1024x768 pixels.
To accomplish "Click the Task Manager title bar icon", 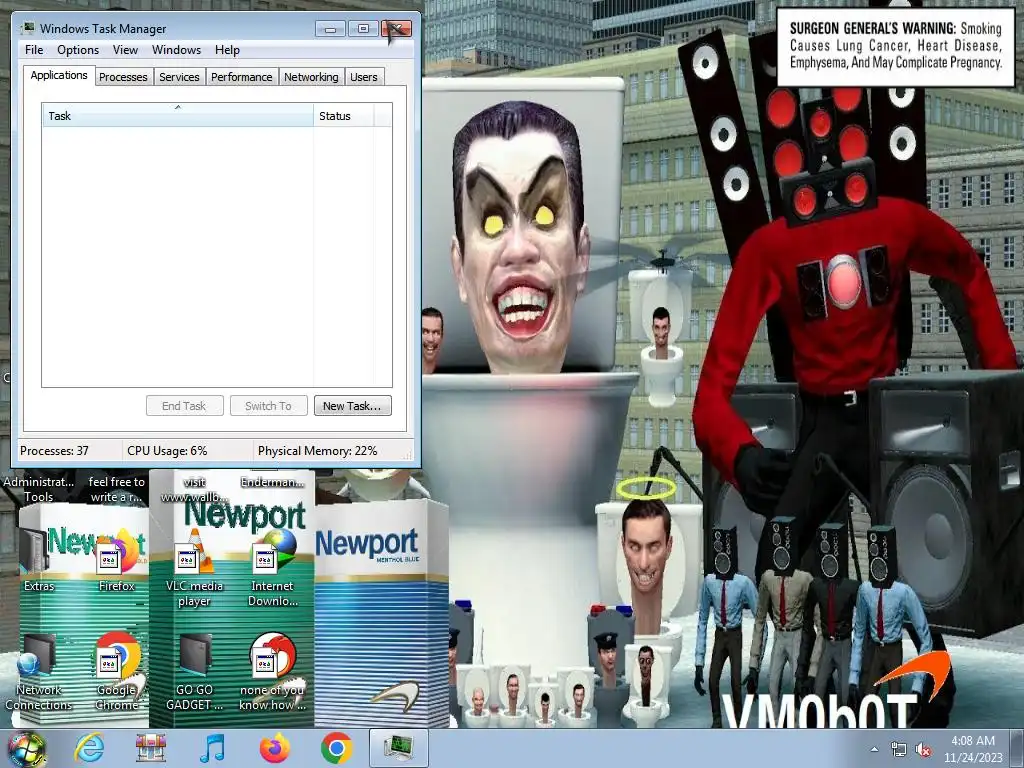I will click(28, 28).
